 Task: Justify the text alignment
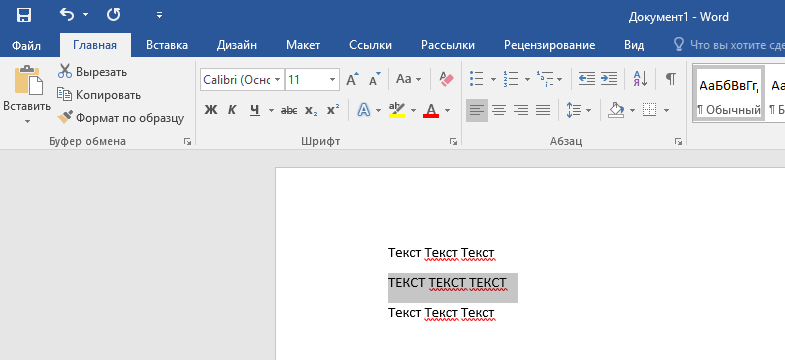(543, 110)
